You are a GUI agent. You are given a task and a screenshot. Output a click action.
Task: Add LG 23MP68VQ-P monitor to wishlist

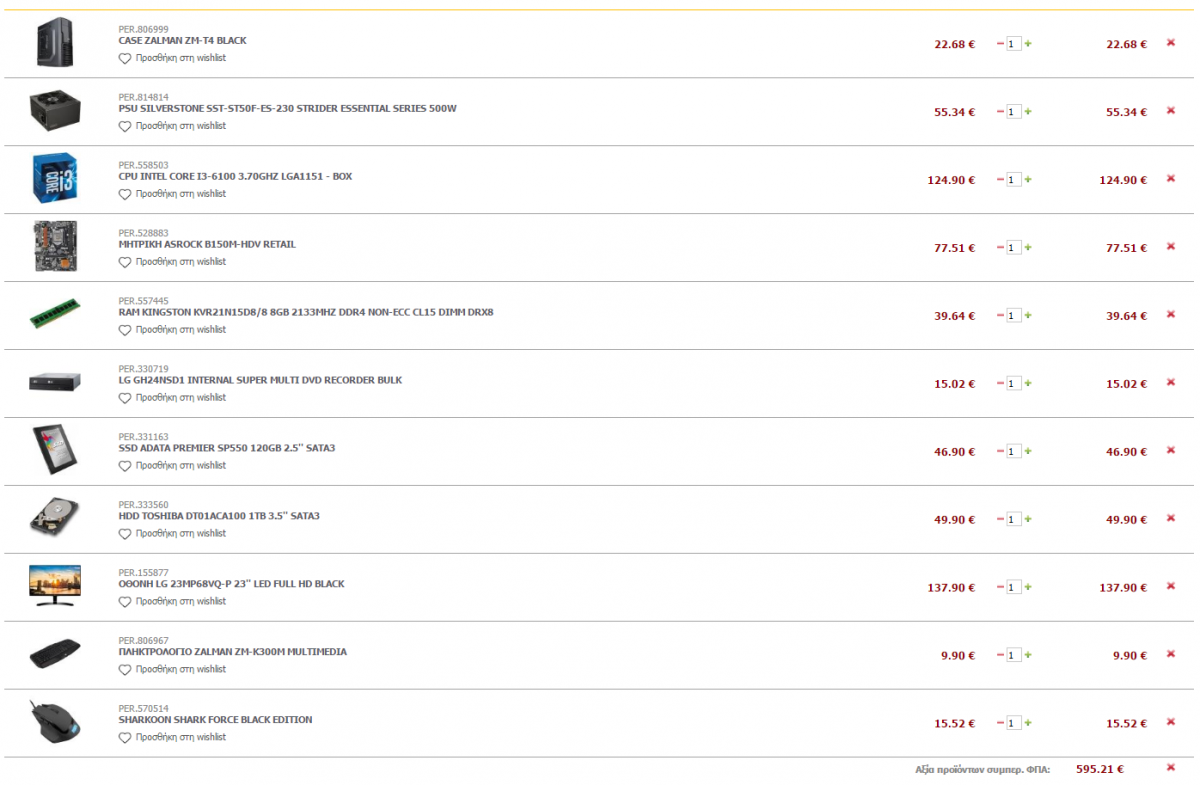172,602
